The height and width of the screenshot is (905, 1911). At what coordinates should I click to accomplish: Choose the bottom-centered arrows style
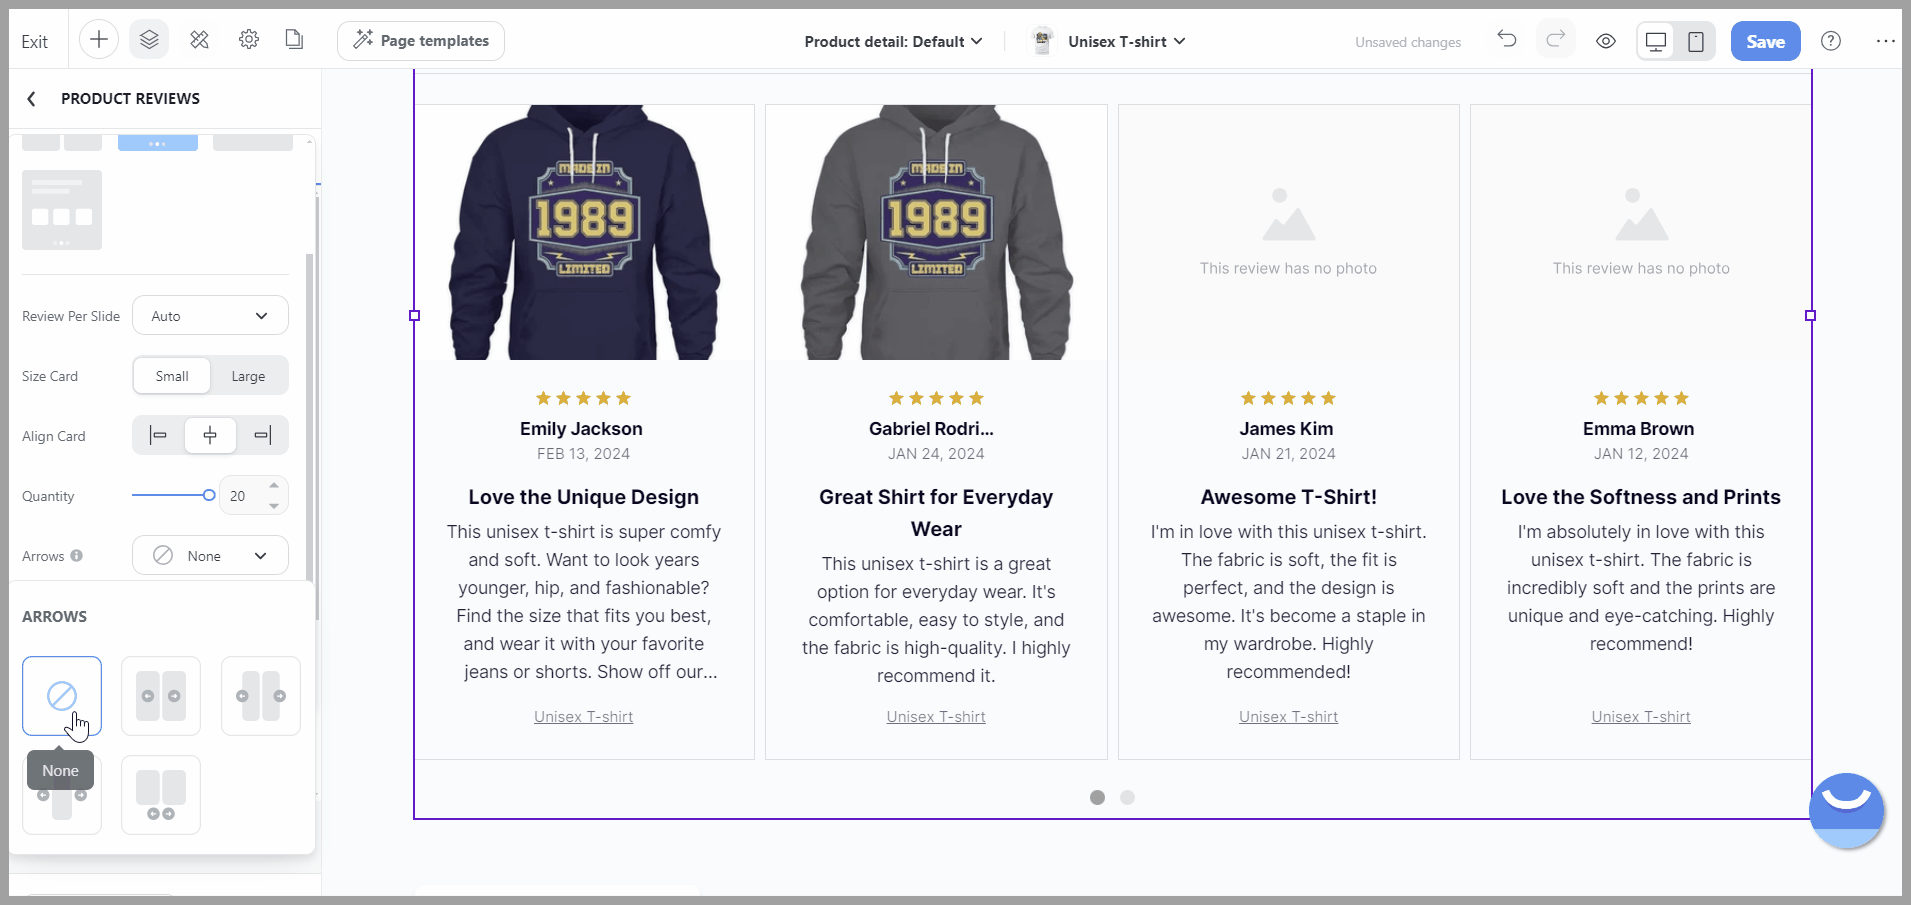(161, 795)
